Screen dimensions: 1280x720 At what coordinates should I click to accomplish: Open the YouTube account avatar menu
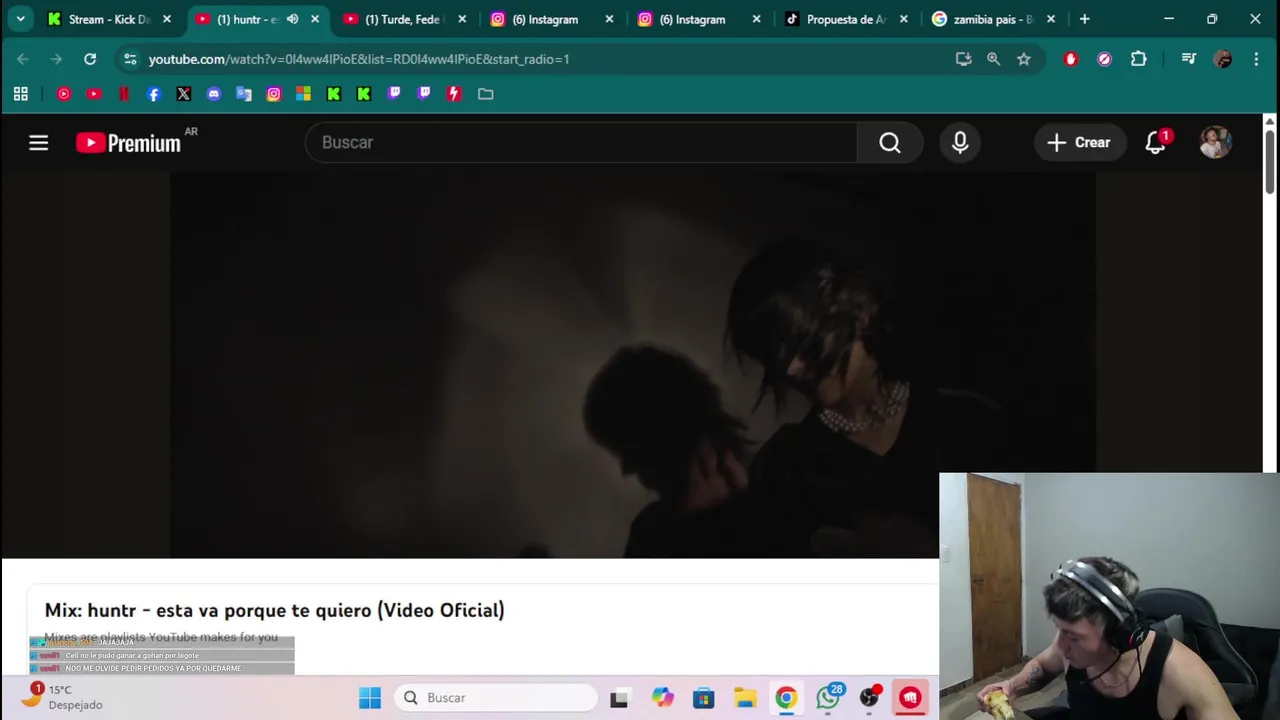[x=1215, y=143]
